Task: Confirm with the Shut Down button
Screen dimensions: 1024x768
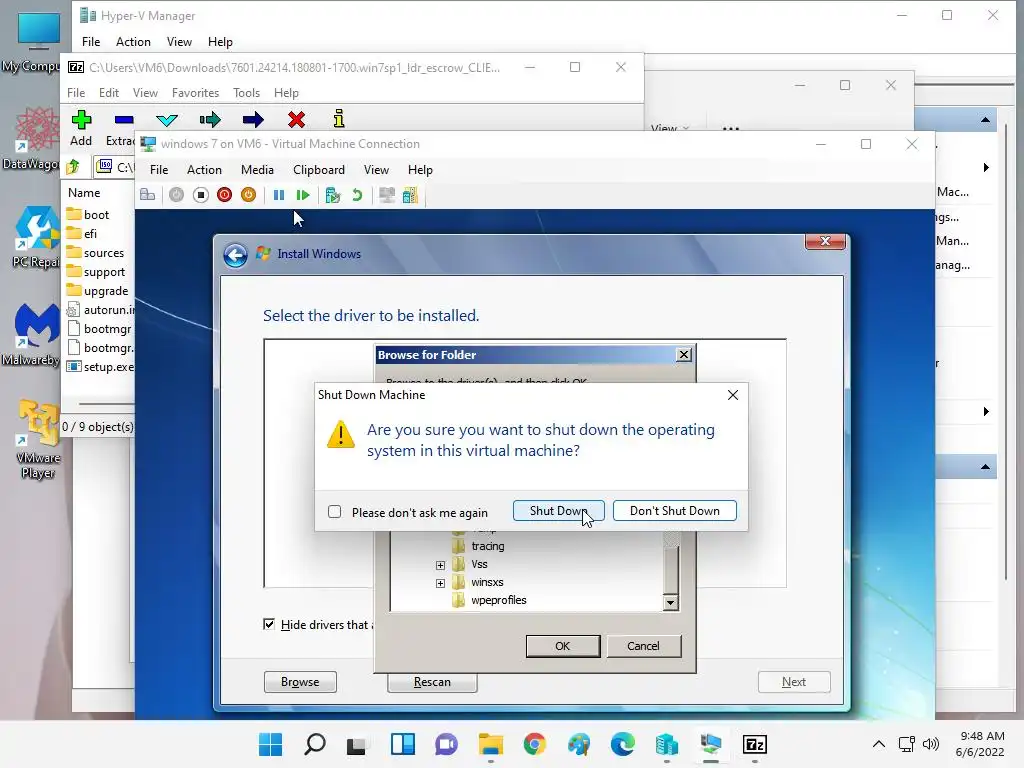Action: 558,511
